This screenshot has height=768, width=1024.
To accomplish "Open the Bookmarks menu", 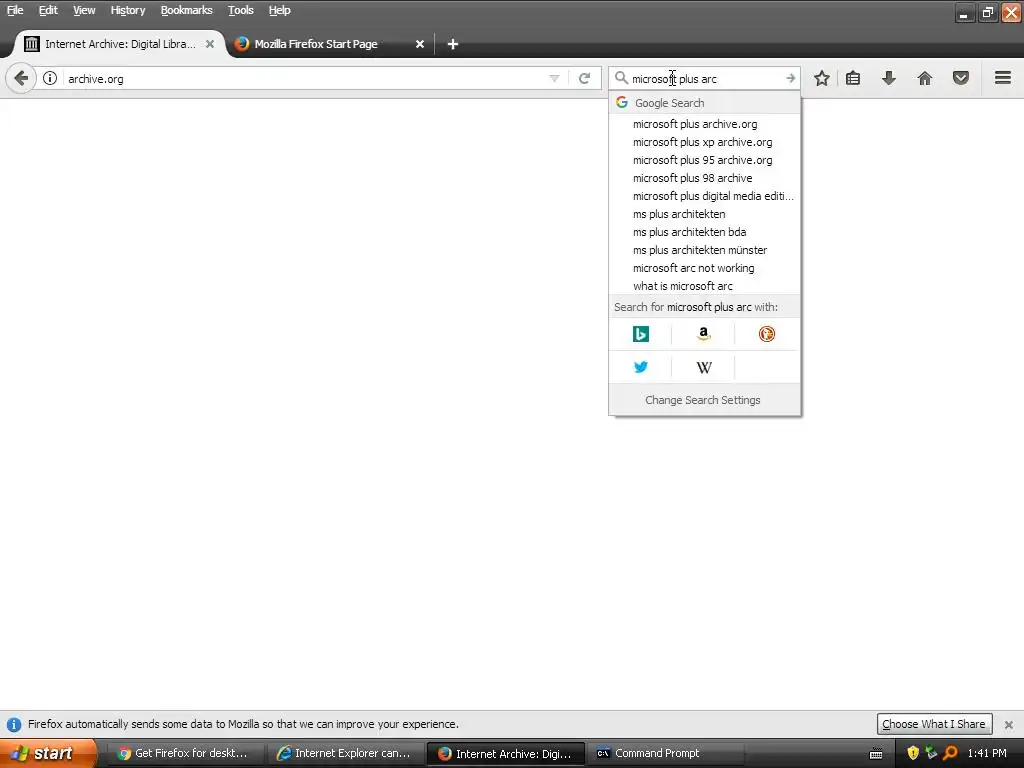I will [x=186, y=10].
